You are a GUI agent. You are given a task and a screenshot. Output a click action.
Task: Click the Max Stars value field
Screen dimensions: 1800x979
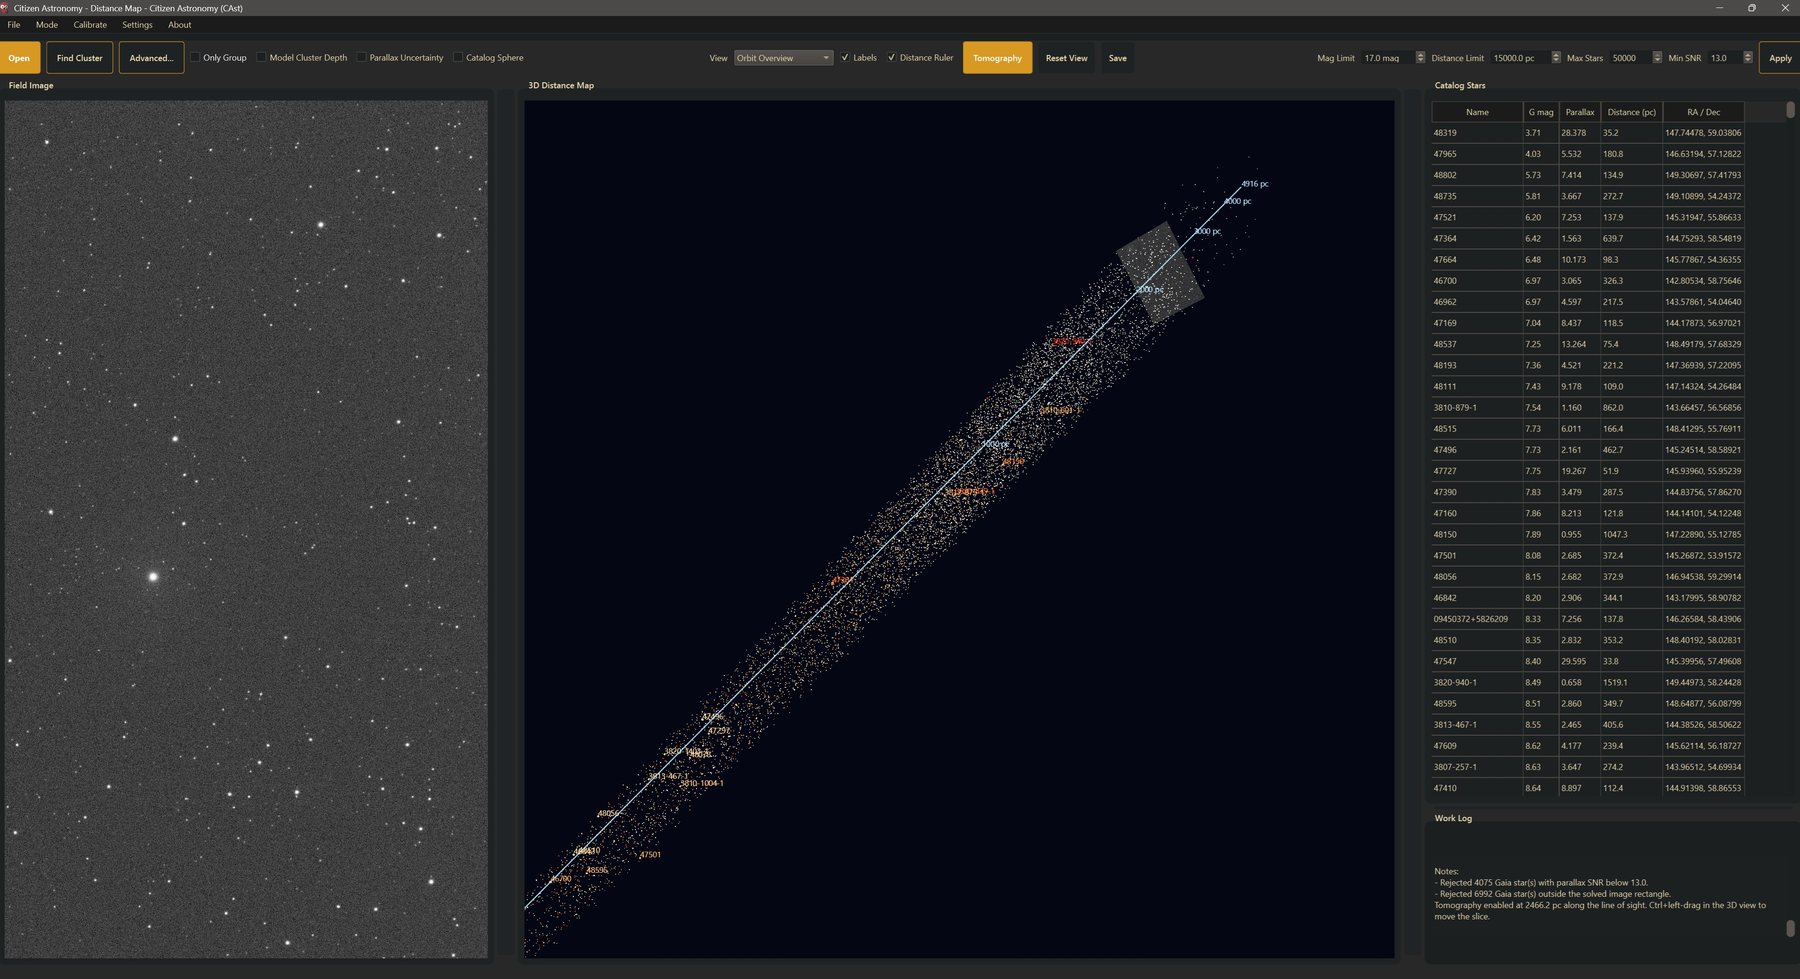click(x=1630, y=58)
